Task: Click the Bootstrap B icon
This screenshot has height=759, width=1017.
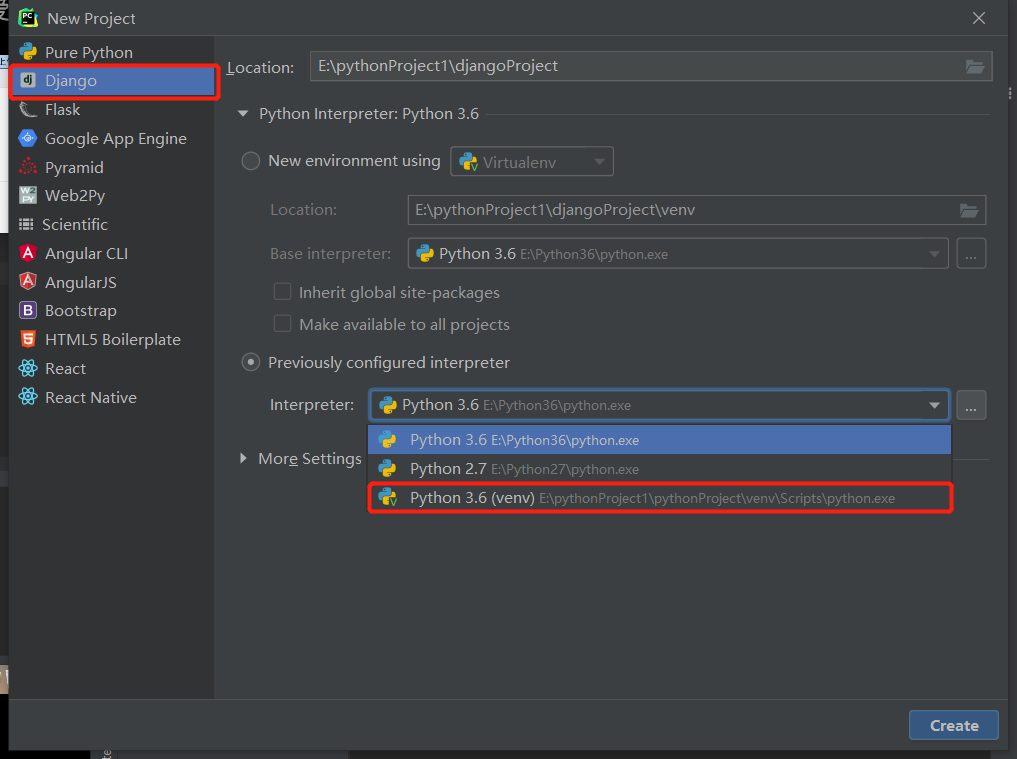Action: [28, 310]
